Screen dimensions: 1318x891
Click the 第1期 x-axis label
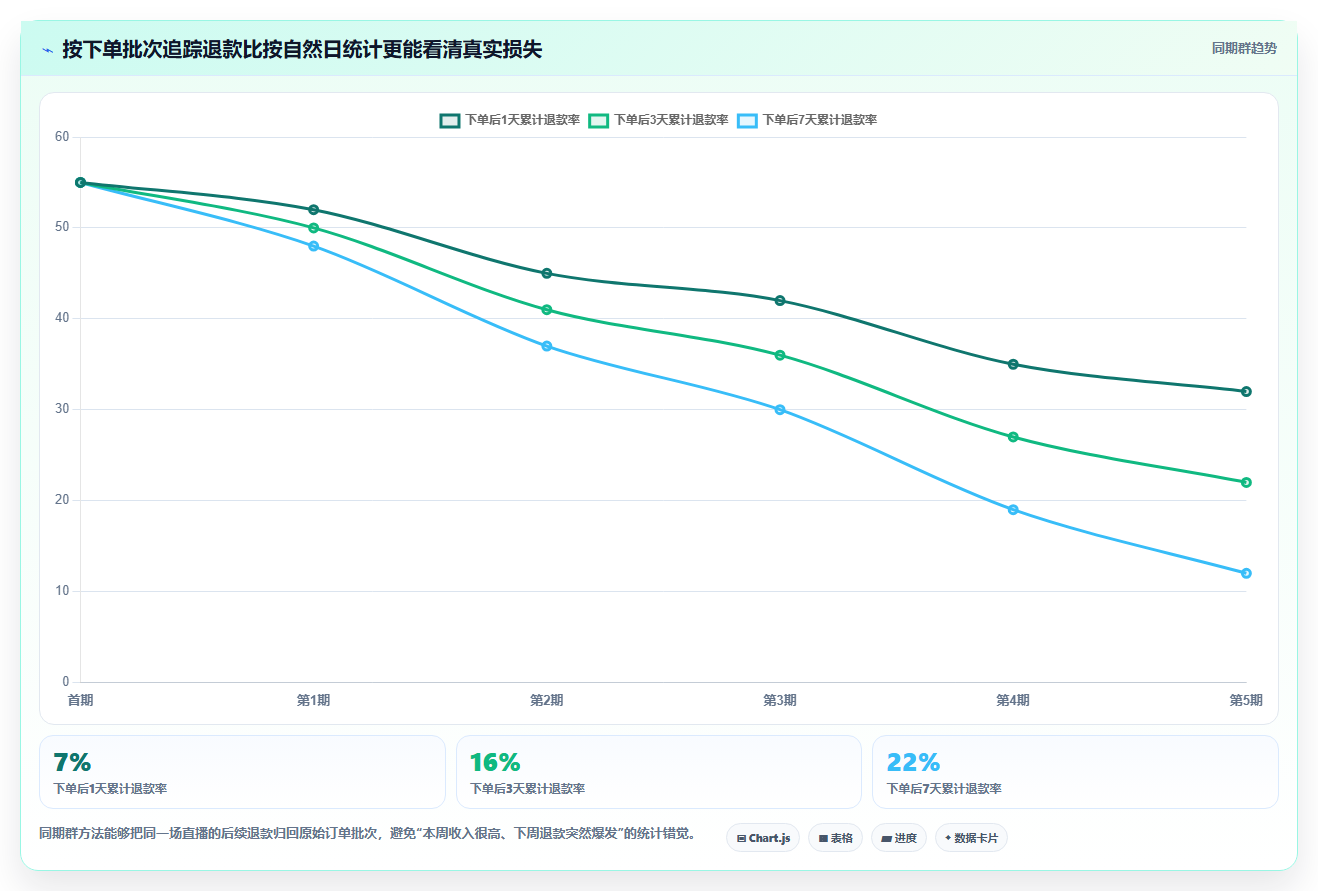pyautogui.click(x=314, y=700)
